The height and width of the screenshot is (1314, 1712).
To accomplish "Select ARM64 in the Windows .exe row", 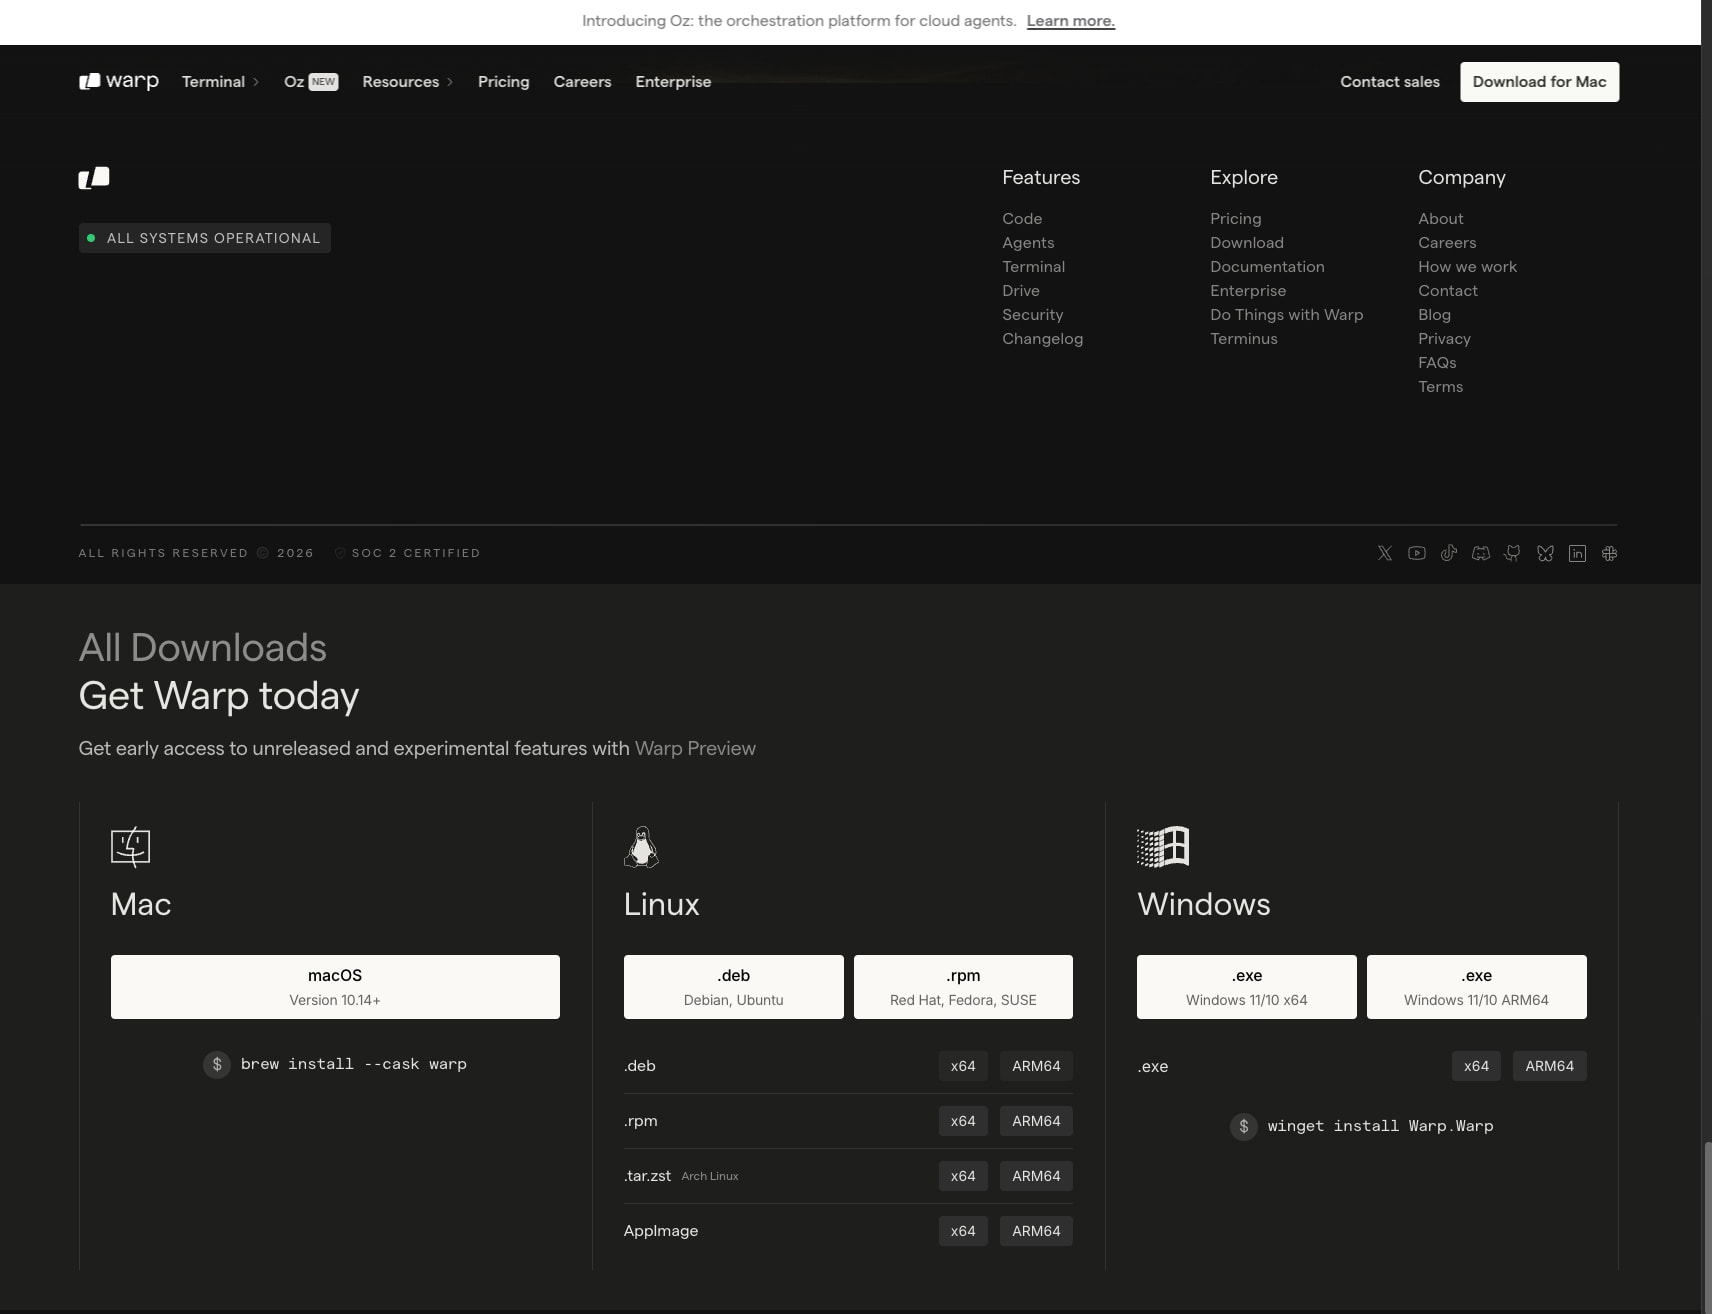I will coord(1549,1066).
